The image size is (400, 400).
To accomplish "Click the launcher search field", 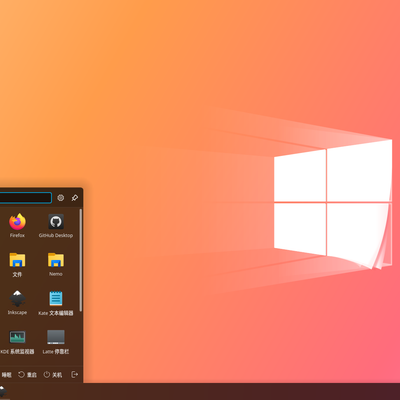I will click(26, 198).
